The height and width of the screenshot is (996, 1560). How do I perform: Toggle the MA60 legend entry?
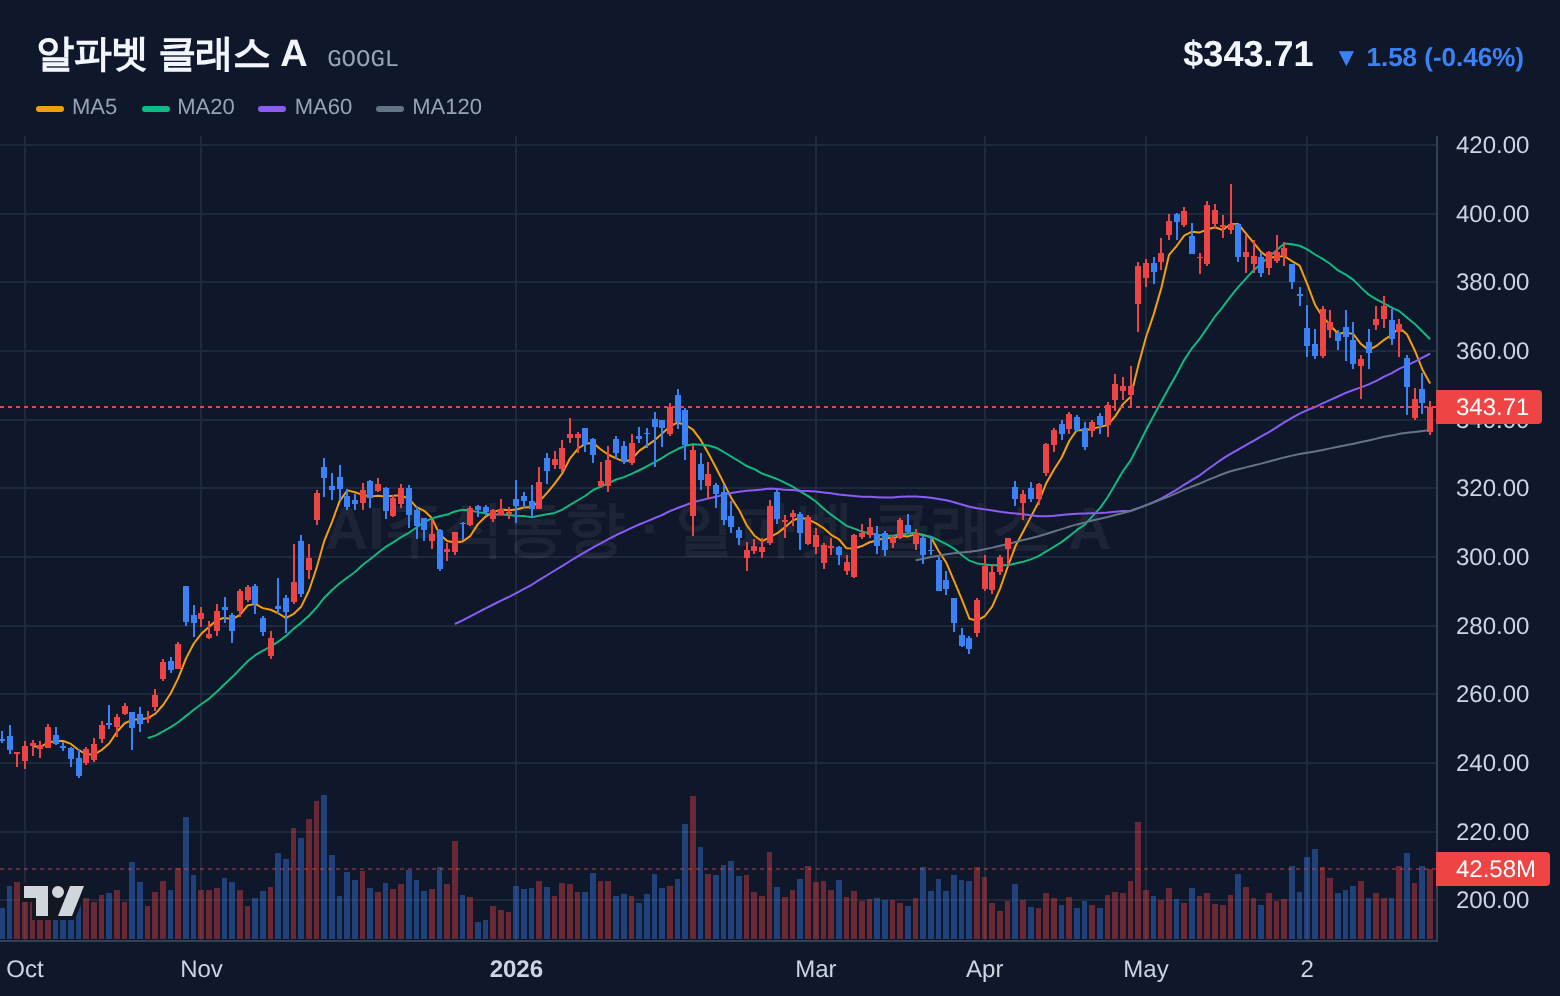305,107
